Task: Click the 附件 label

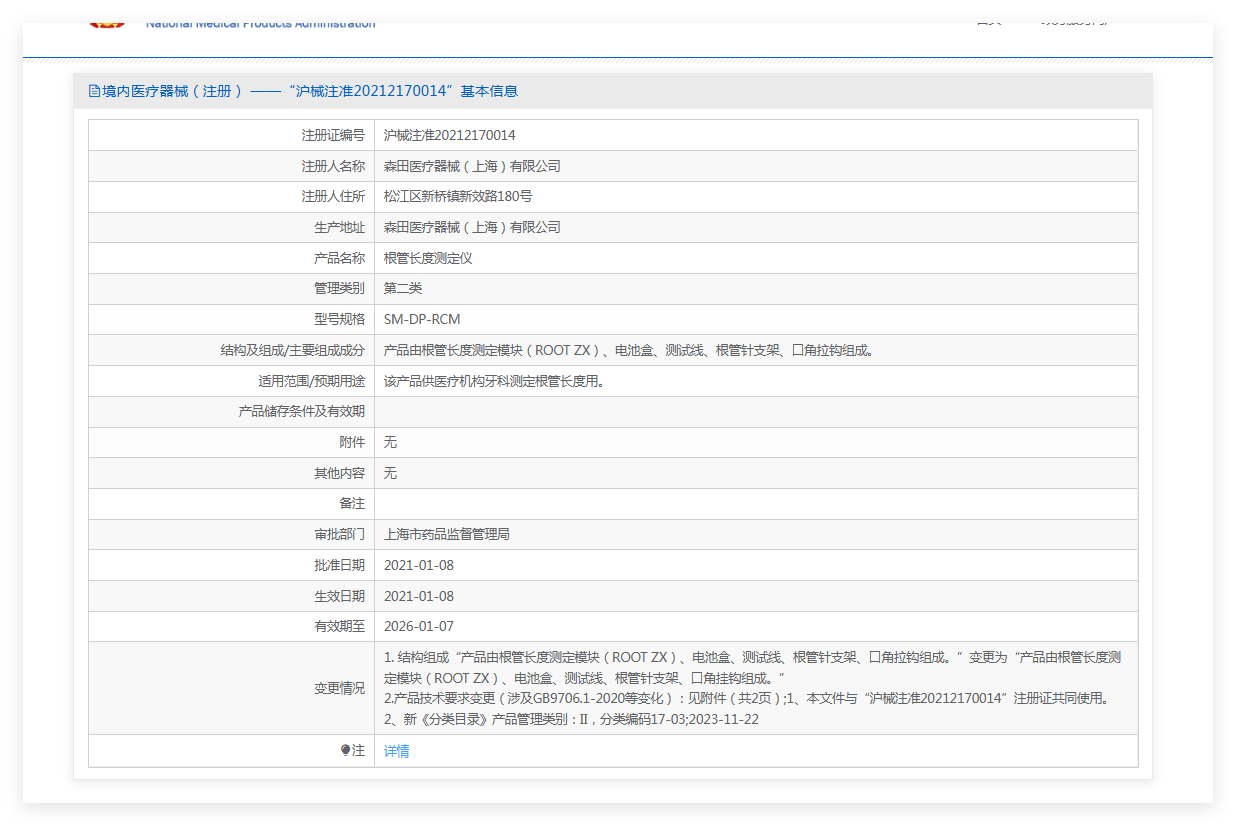Action: coord(352,442)
